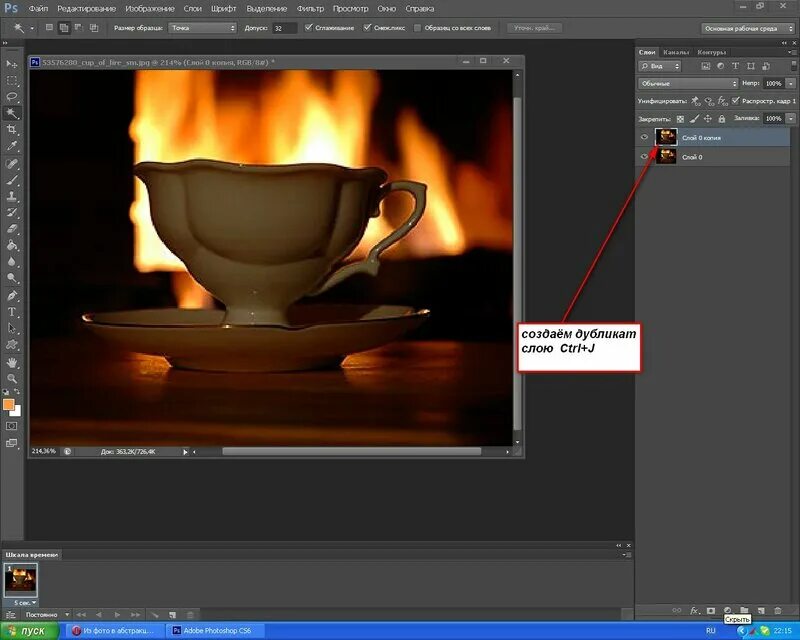Hide the Слой 0 копия layer
The height and width of the screenshot is (640, 800).
tap(644, 137)
